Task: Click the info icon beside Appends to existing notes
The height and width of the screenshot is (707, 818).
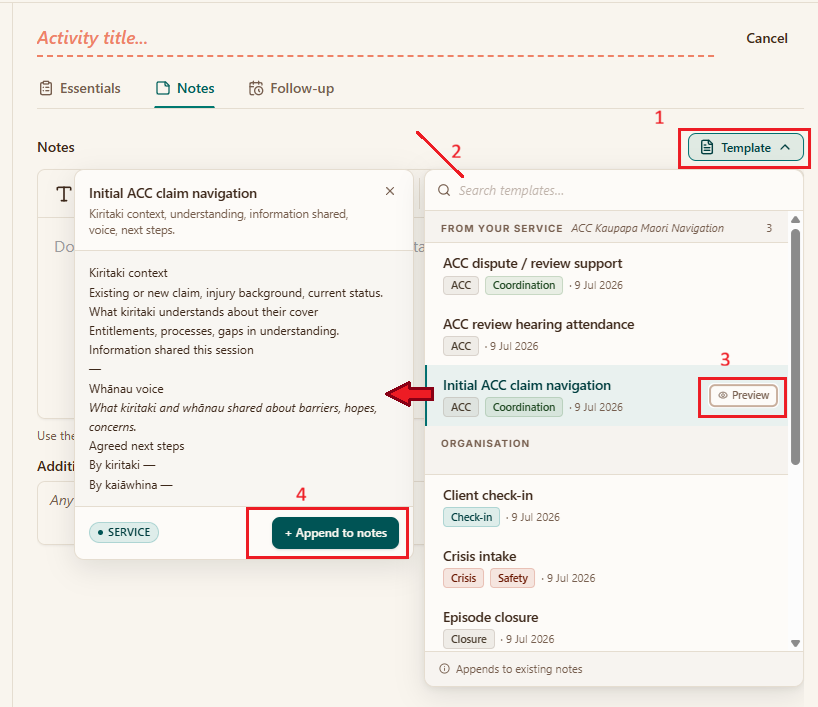Action: 444,669
